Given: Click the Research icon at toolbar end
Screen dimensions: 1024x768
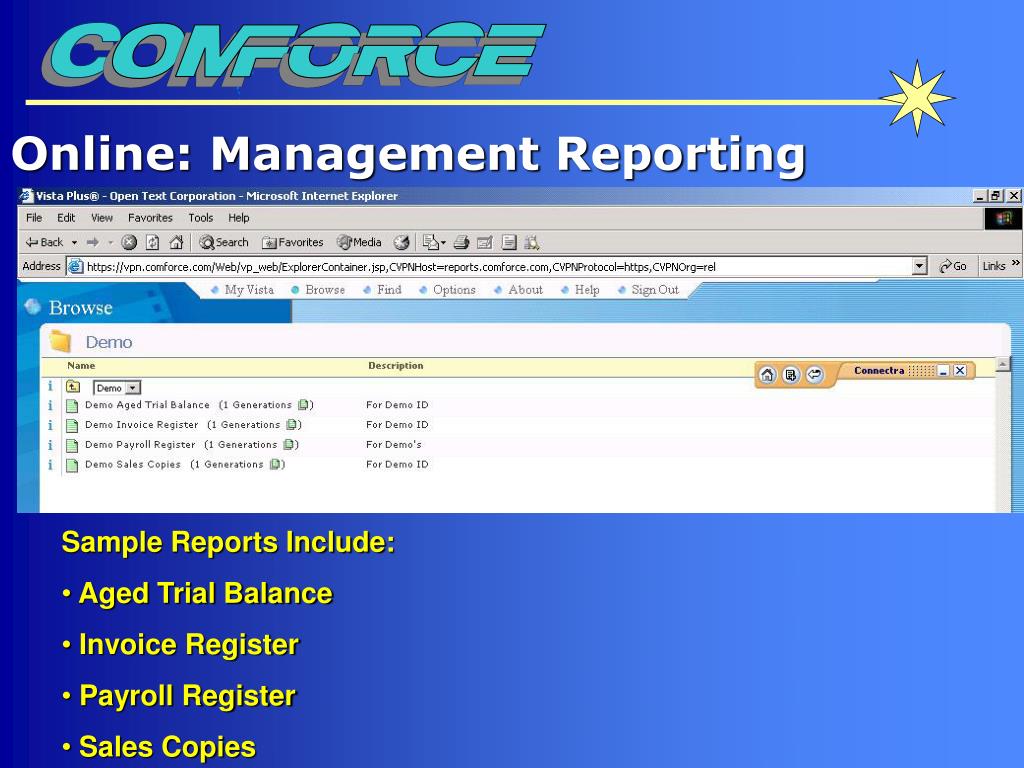Looking at the screenshot, I should click(532, 242).
